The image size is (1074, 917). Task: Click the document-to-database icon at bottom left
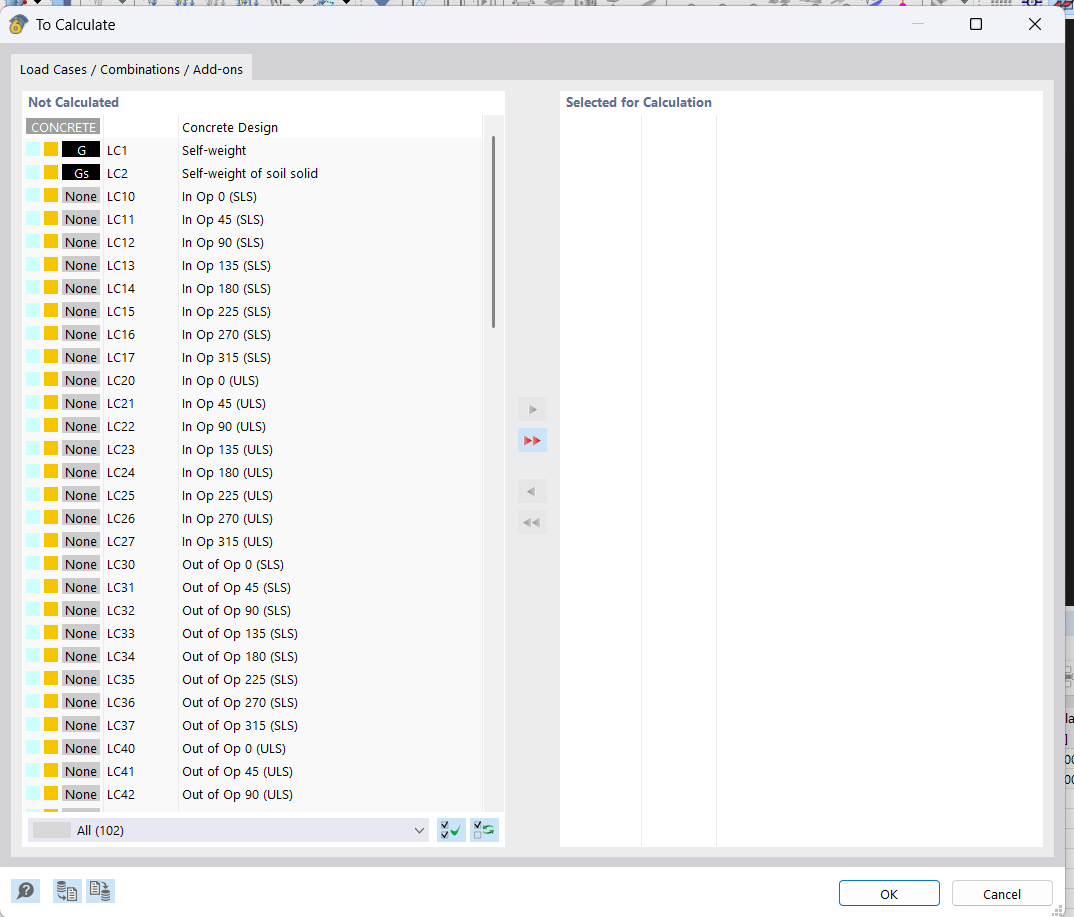click(100, 891)
